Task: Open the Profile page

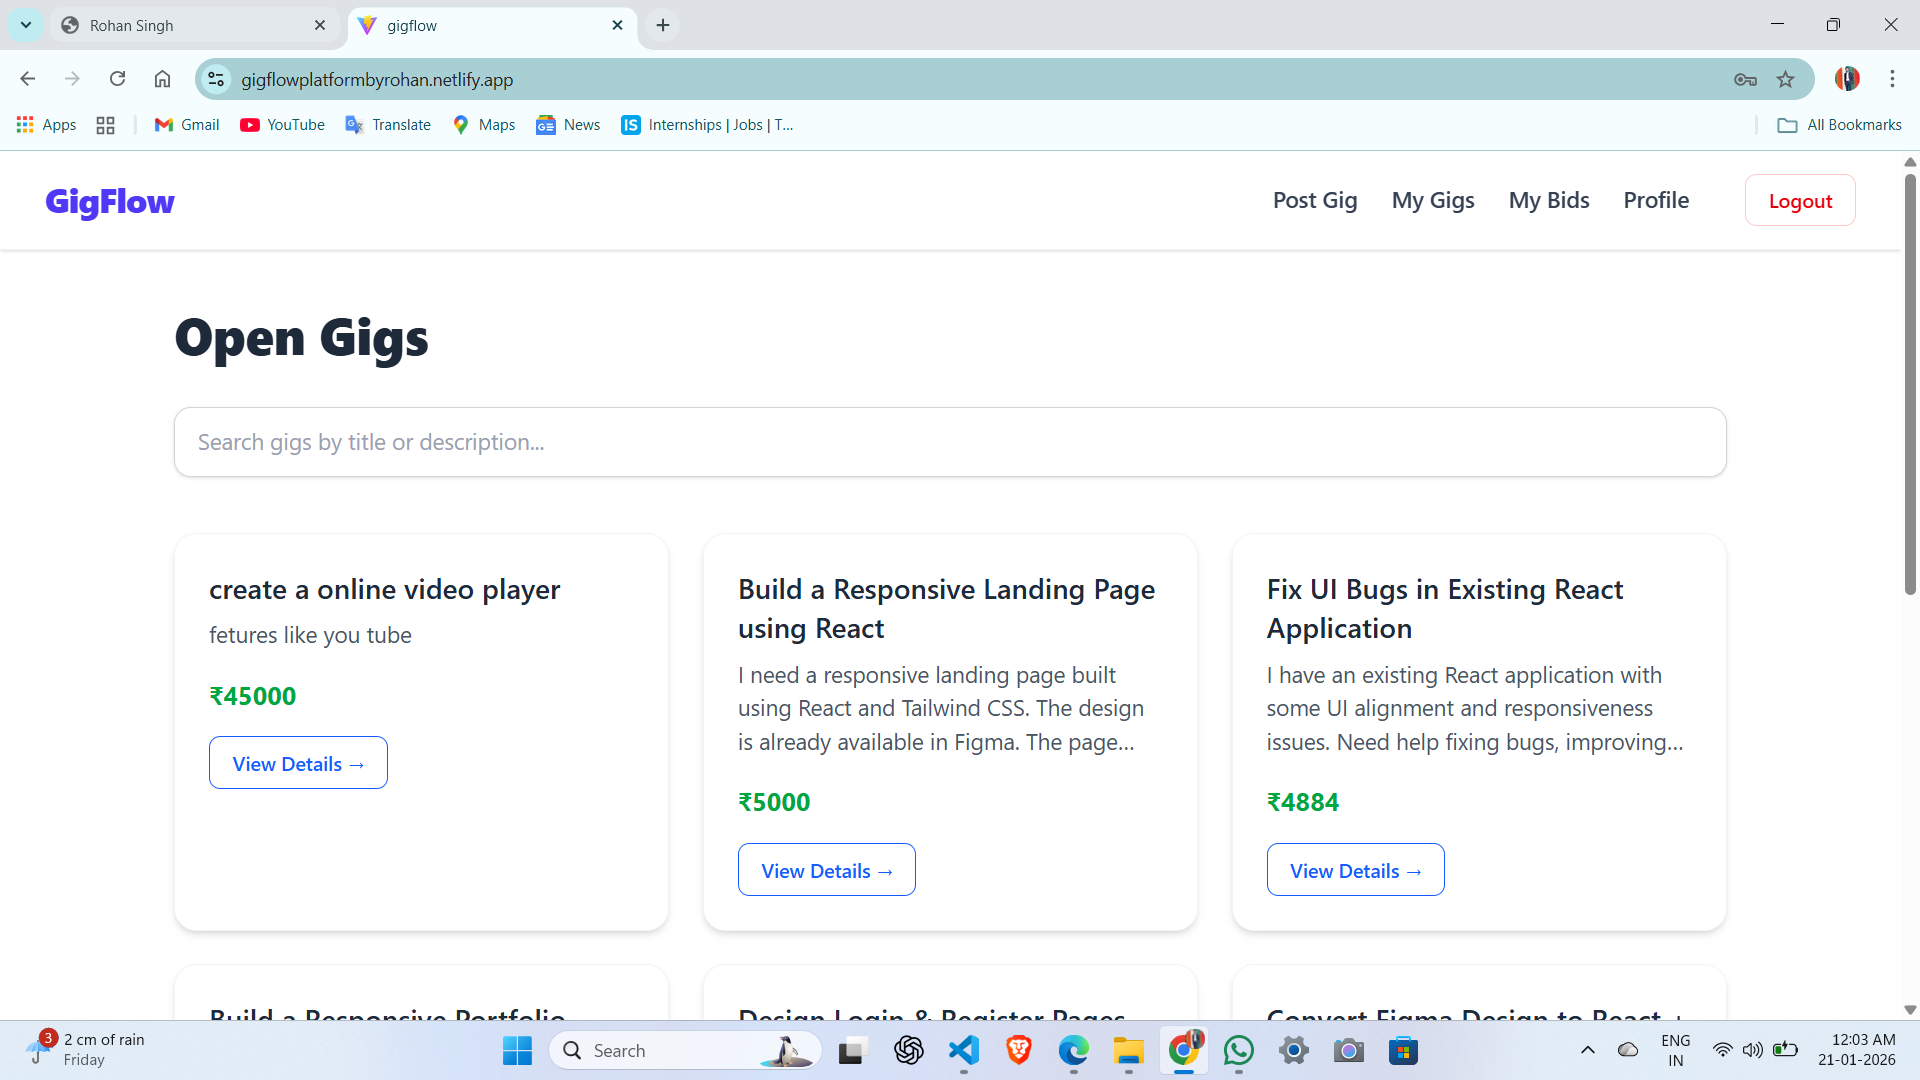Action: point(1656,200)
